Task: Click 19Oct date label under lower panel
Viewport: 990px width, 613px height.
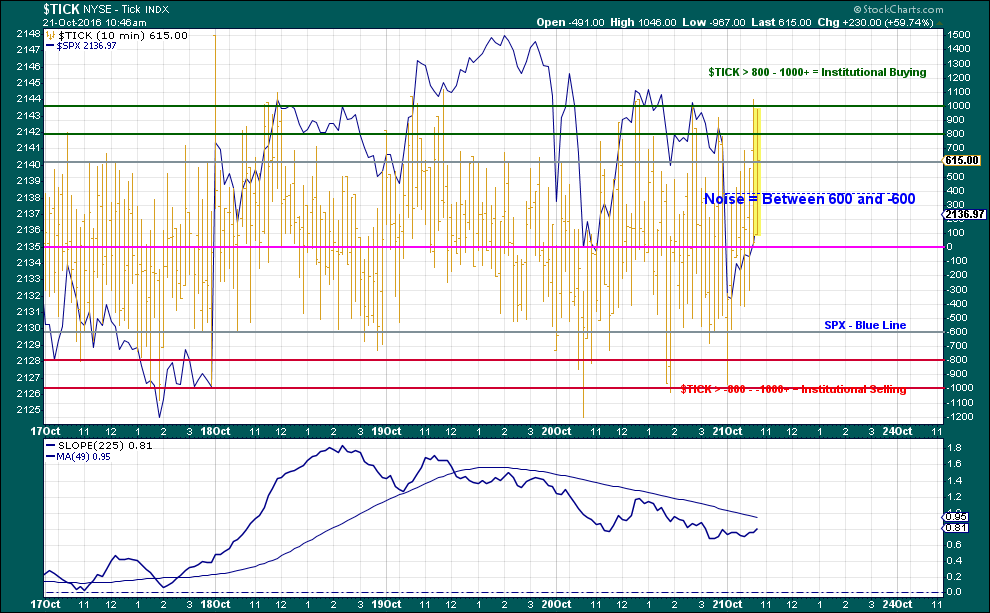Action: [x=386, y=604]
